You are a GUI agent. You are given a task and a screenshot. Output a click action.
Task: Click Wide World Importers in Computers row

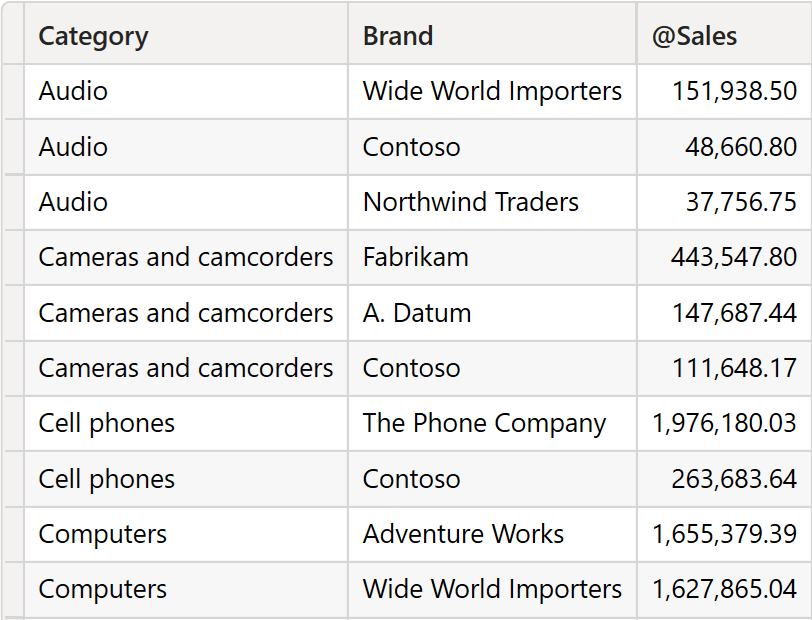[x=492, y=589]
